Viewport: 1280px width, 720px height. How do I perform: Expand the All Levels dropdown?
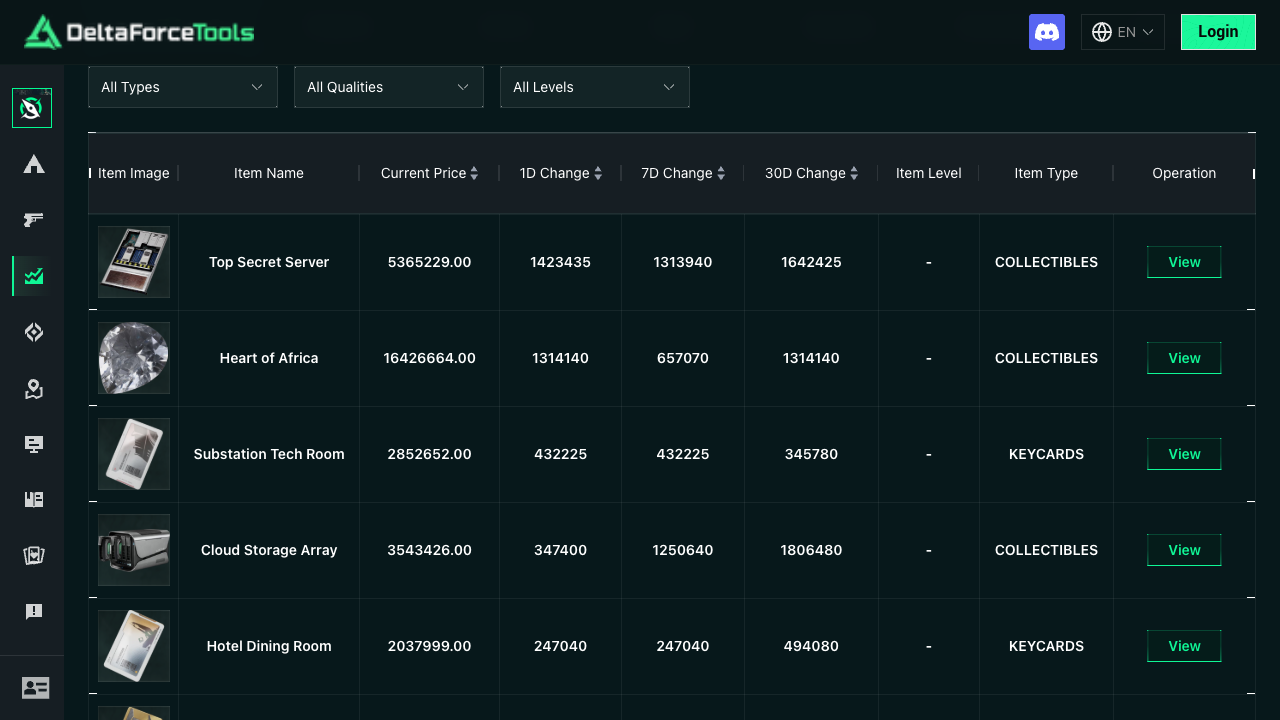[595, 87]
